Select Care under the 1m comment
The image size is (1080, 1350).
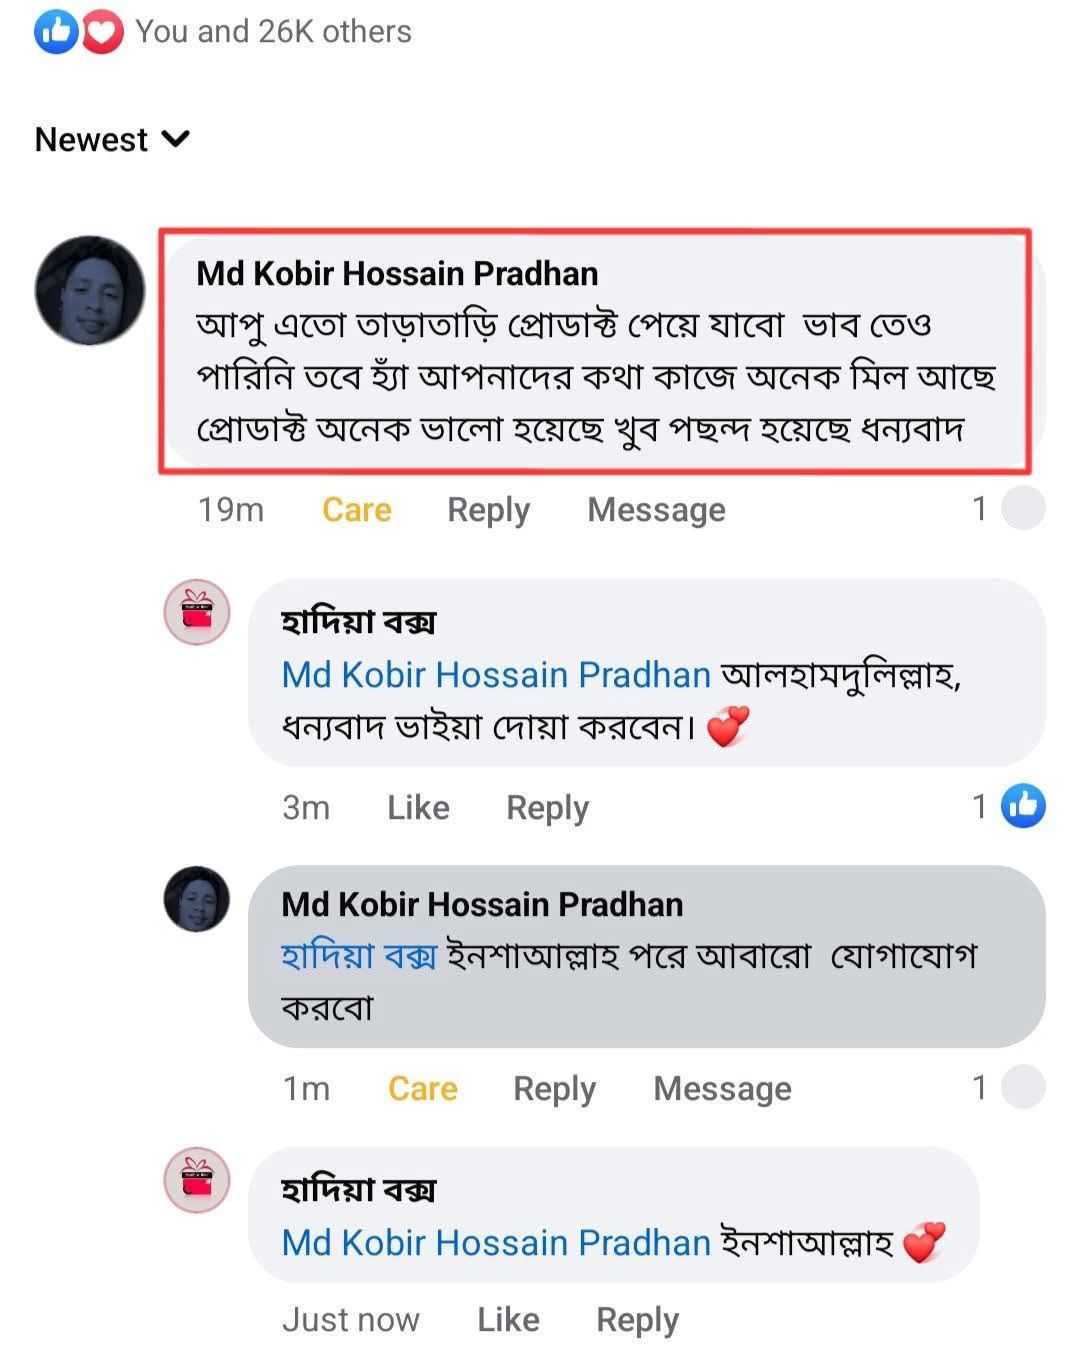[422, 1088]
